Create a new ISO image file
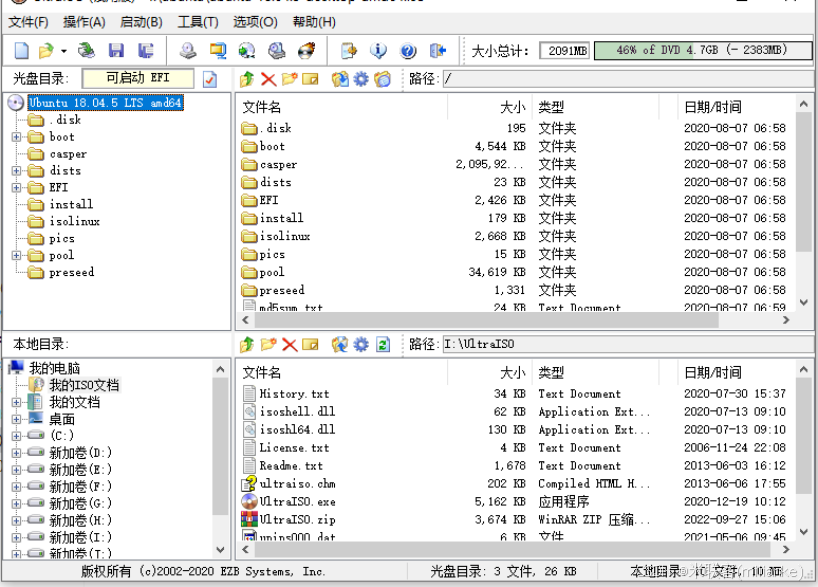Image resolution: width=818 pixels, height=587 pixels. click(x=20, y=50)
